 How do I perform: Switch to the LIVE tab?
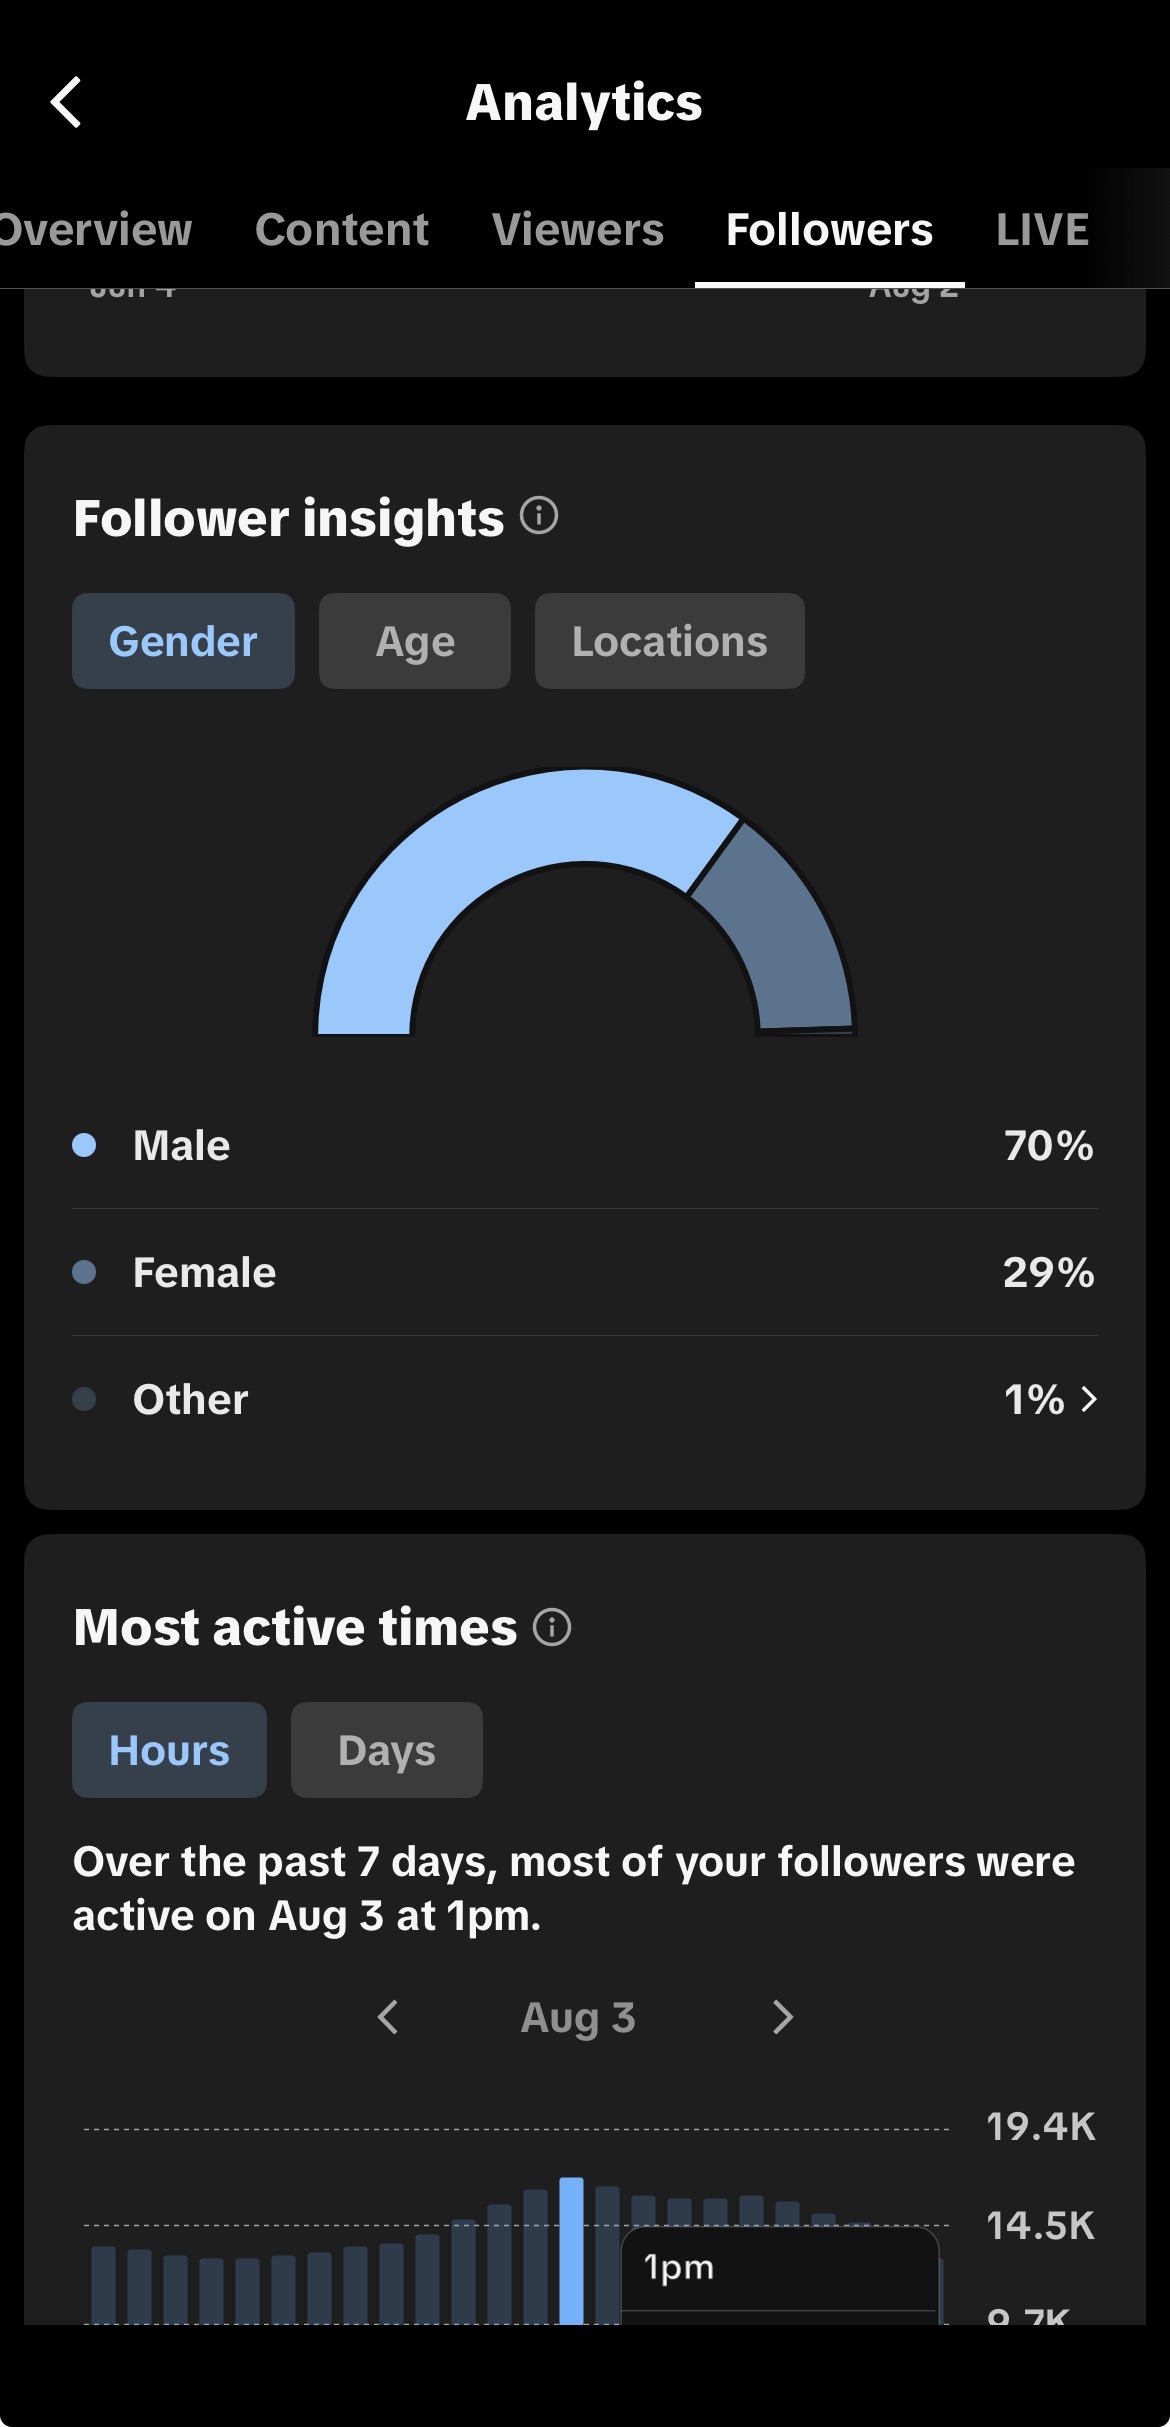[1042, 230]
